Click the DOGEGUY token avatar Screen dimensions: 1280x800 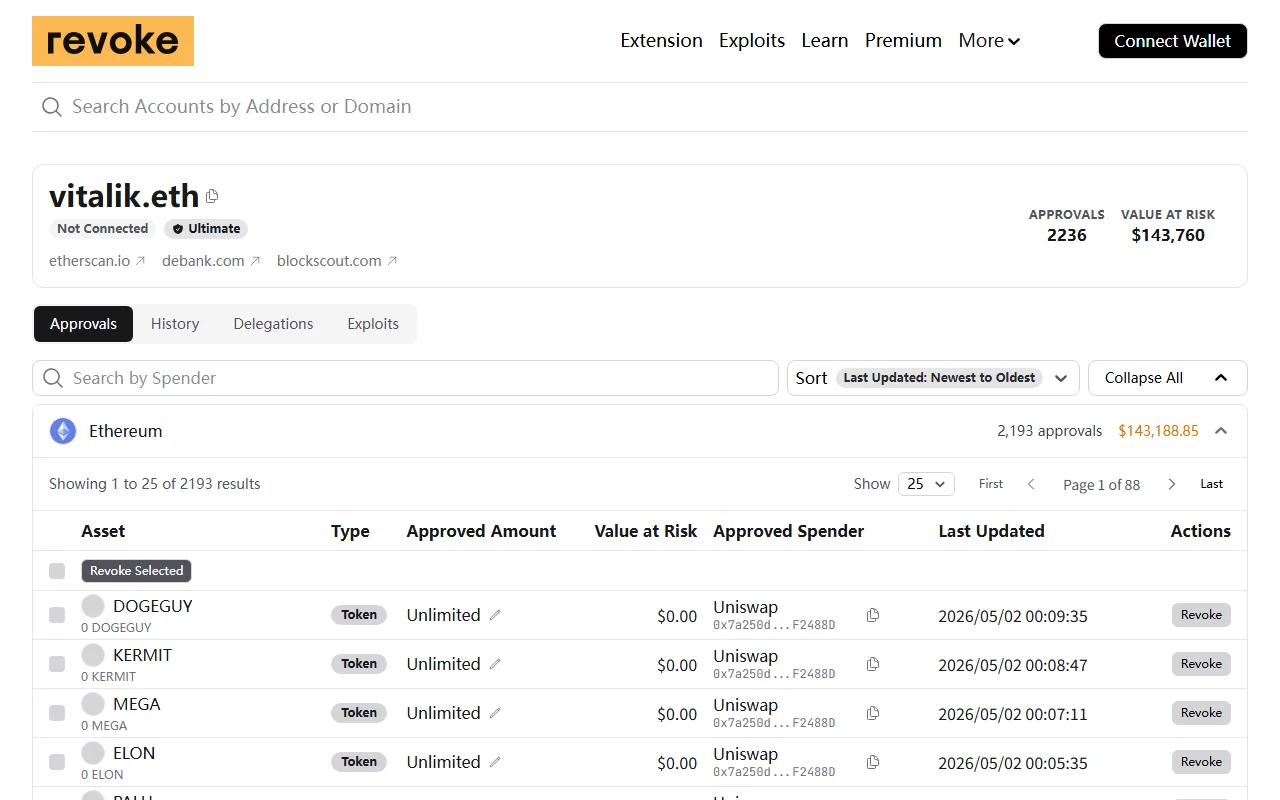point(93,606)
